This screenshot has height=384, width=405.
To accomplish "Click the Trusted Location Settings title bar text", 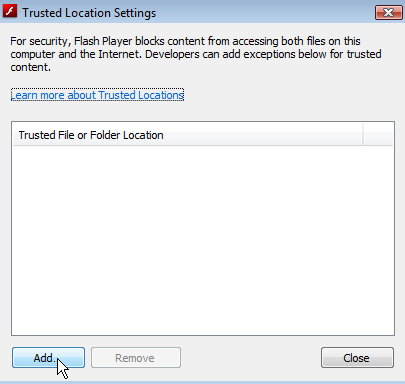I will click(x=89, y=13).
